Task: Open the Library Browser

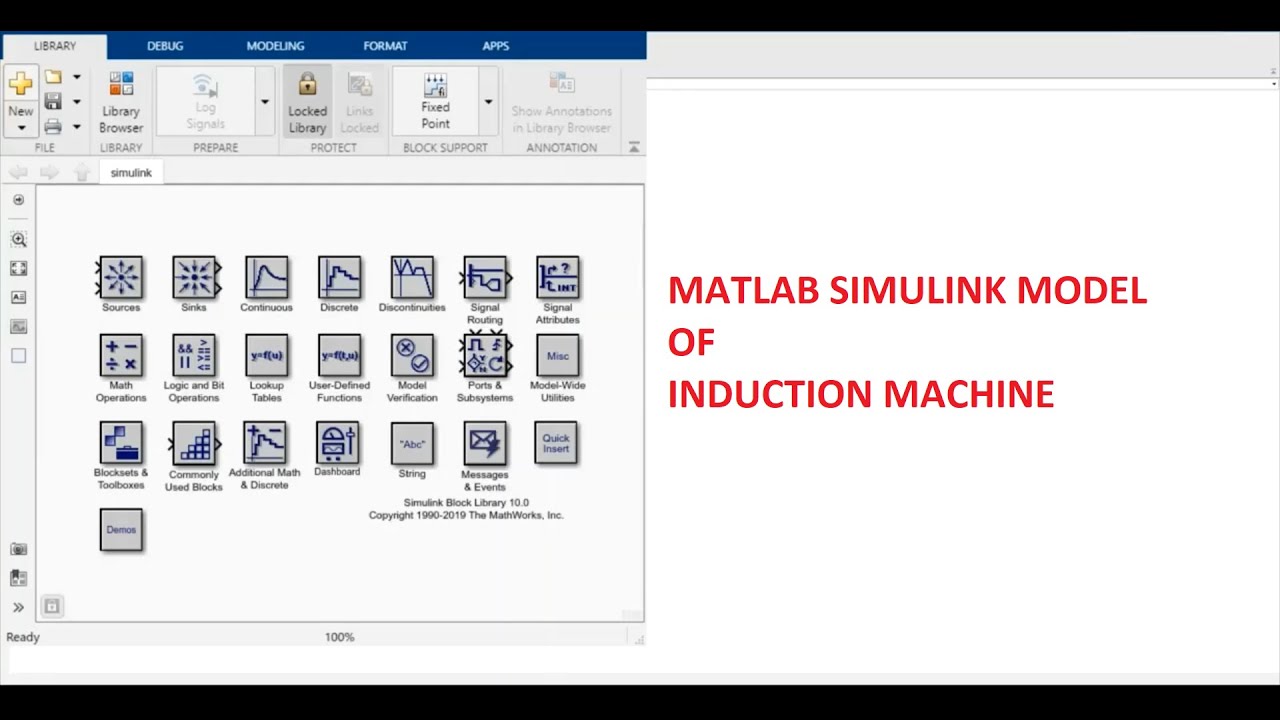Action: point(121,102)
